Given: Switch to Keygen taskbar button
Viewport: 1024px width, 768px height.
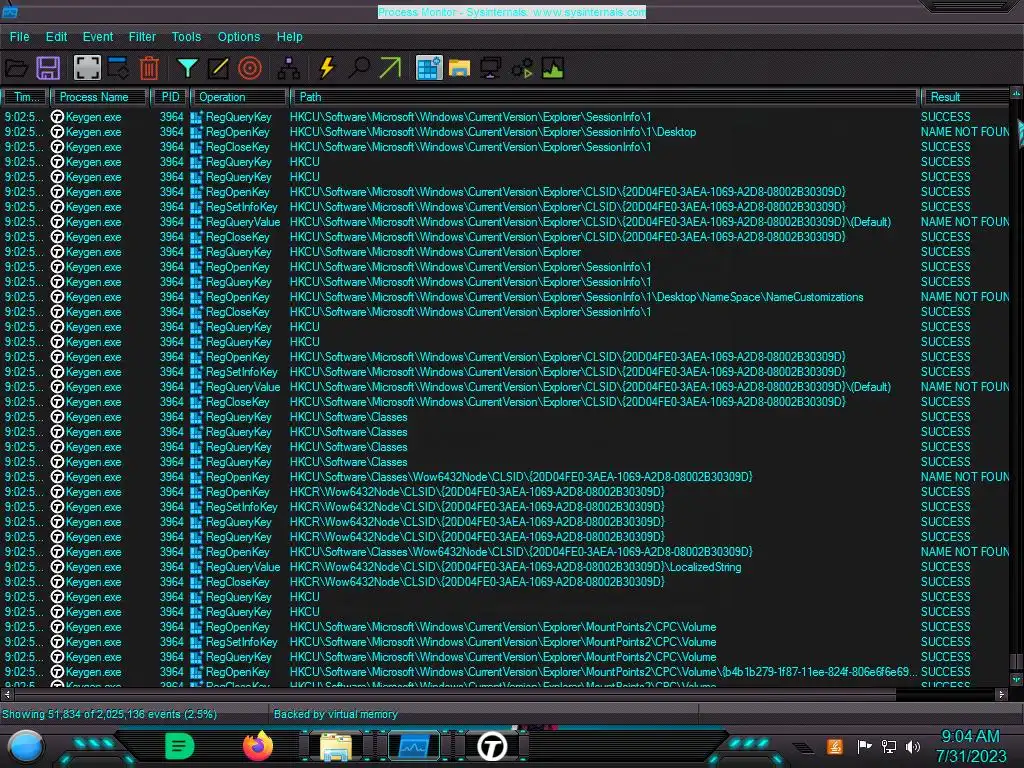Looking at the screenshot, I should [x=492, y=746].
